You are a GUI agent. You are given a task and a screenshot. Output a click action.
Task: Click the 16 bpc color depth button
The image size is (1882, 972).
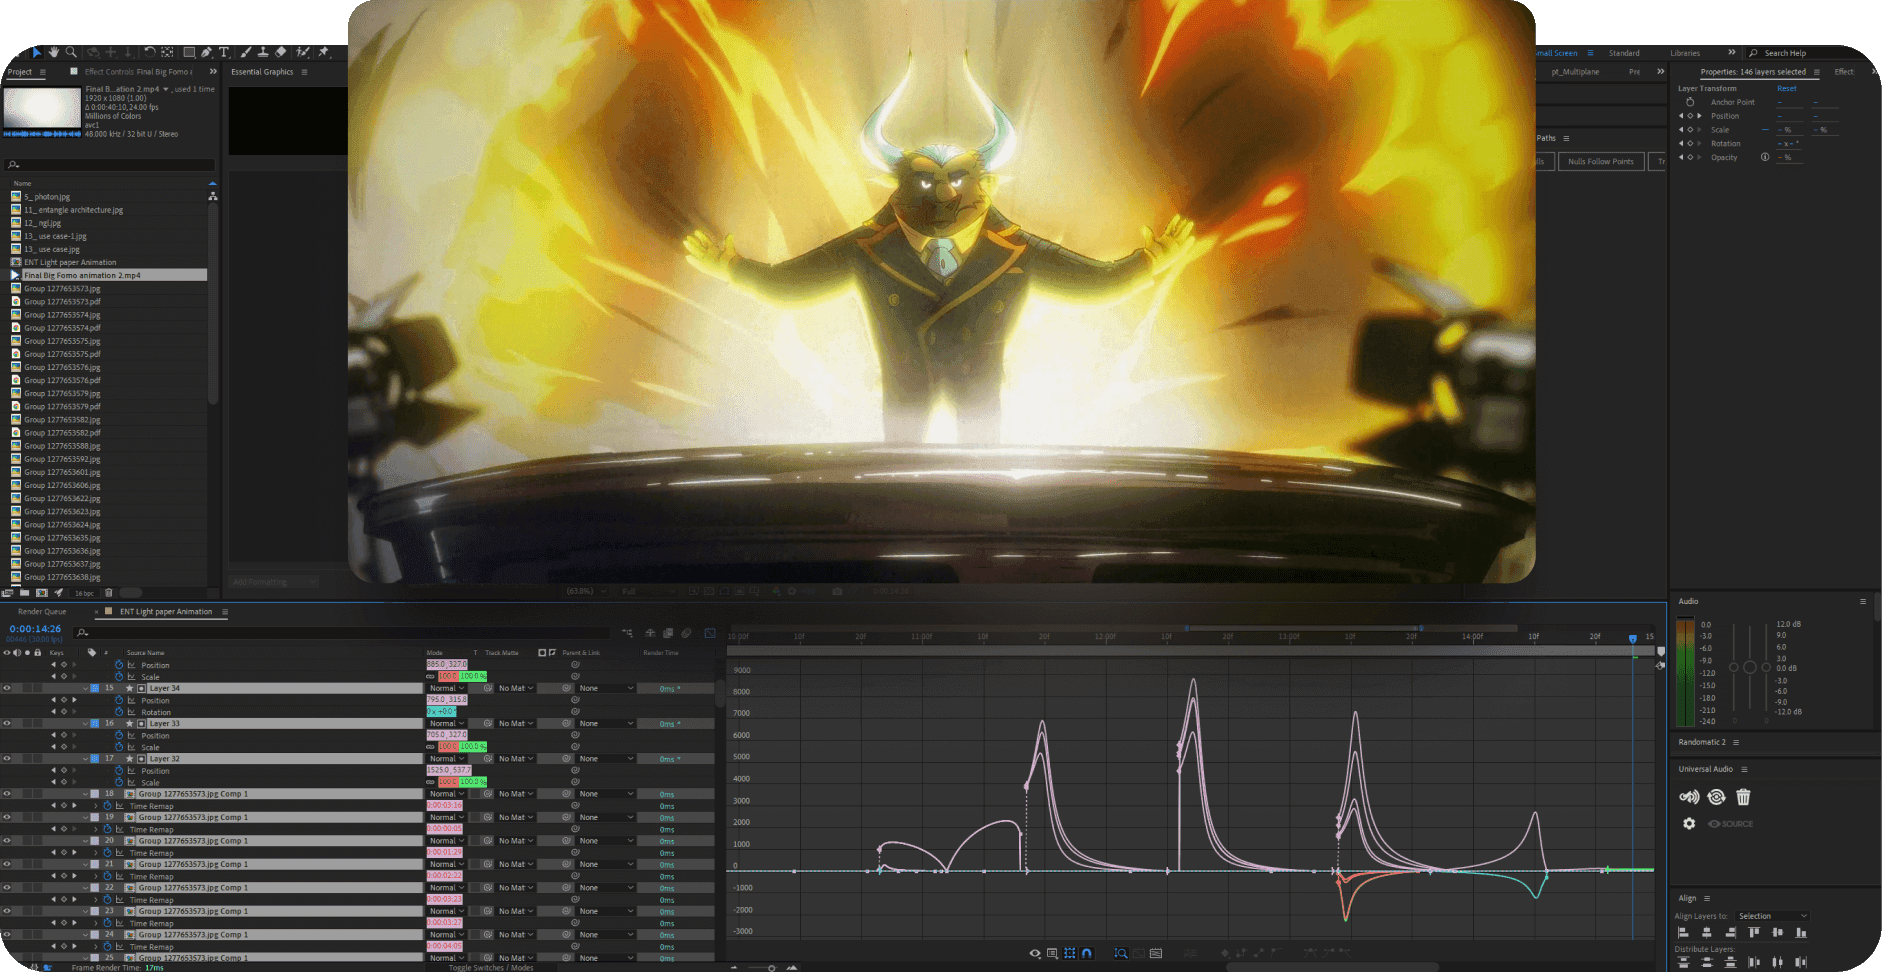(x=85, y=593)
